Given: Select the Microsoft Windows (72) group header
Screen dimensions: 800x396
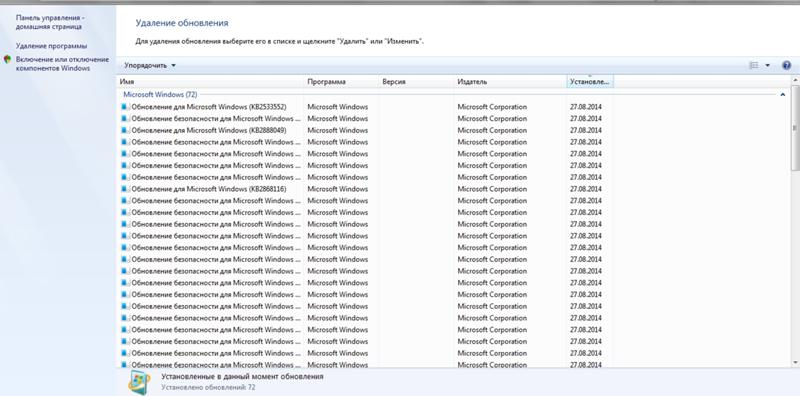Looking at the screenshot, I should pyautogui.click(x=160, y=94).
